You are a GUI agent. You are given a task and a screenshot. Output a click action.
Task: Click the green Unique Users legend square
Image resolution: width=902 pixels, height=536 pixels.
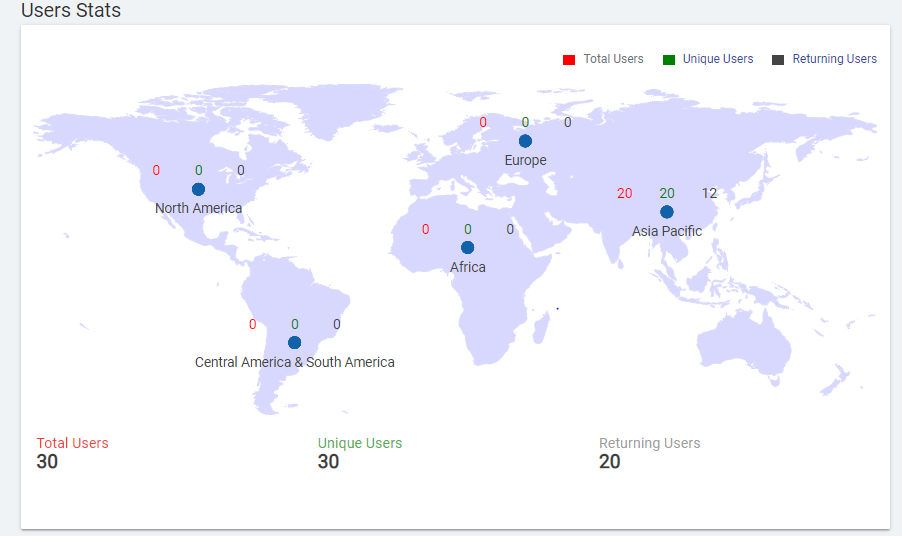[669, 60]
